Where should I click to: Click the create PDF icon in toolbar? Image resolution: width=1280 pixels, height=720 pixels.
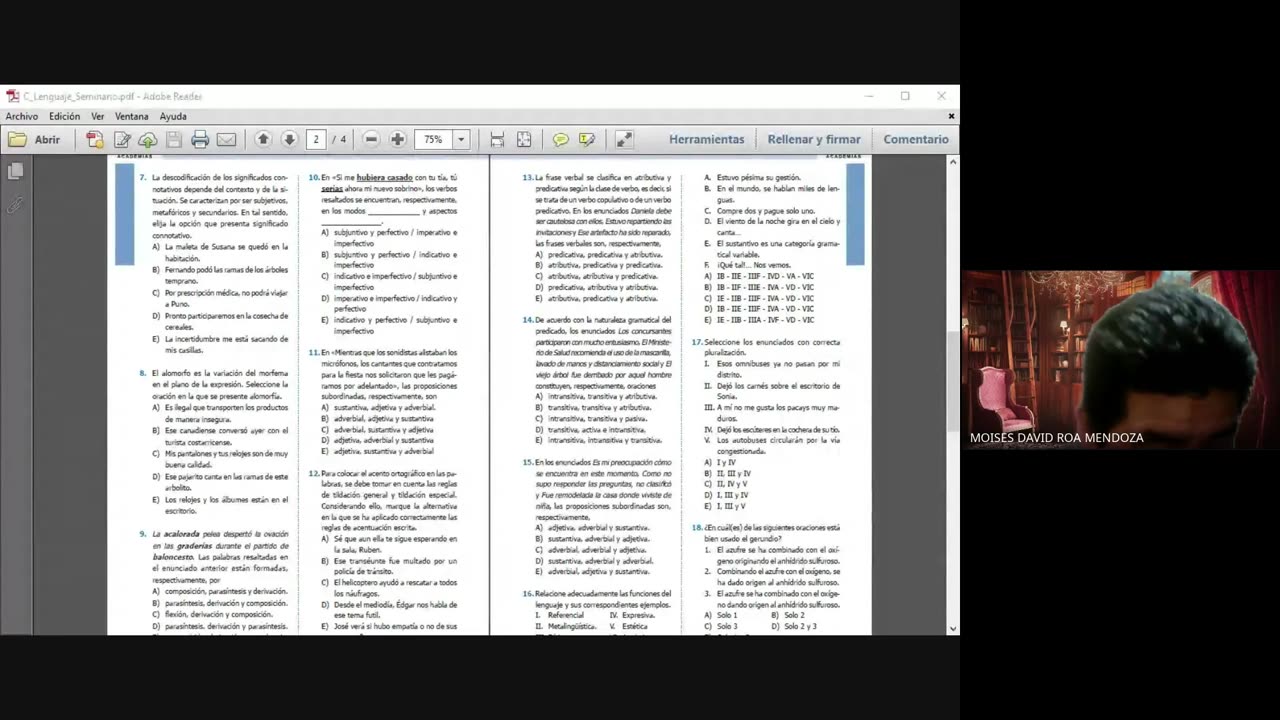click(x=95, y=140)
